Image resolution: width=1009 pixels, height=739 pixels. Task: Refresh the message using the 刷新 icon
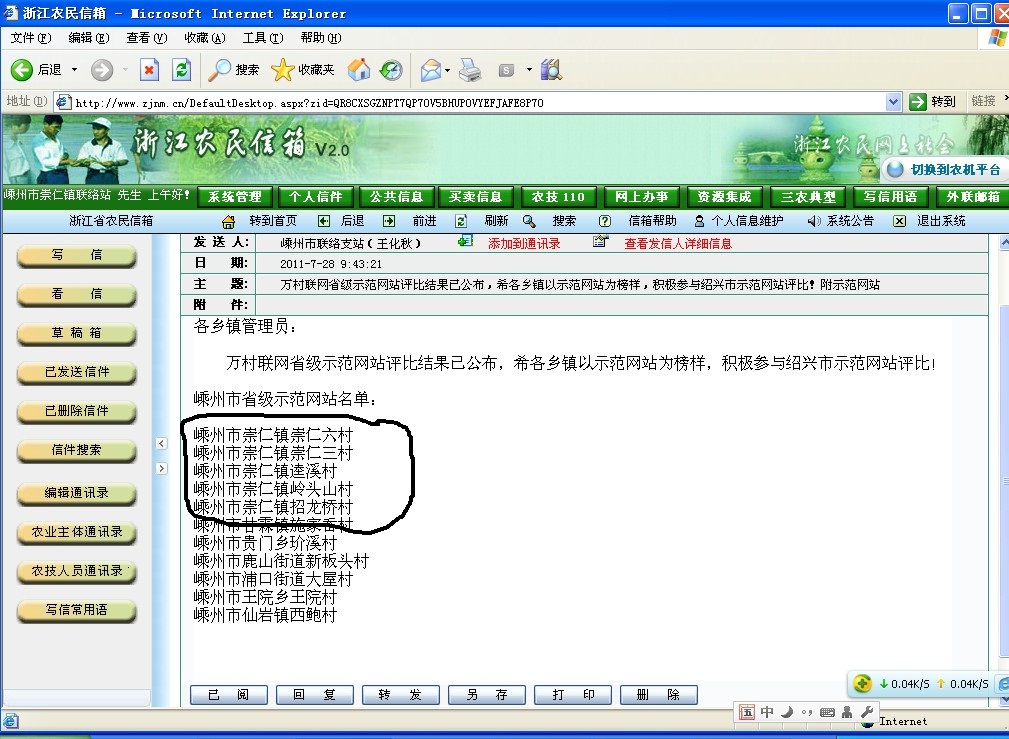click(x=461, y=221)
